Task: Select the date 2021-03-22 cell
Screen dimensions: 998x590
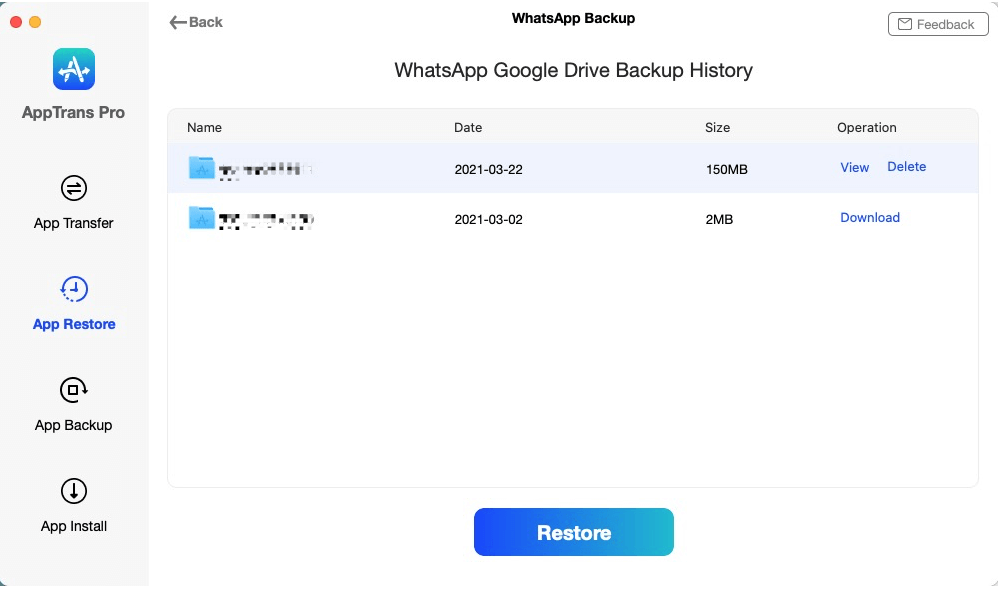Action: (x=488, y=169)
